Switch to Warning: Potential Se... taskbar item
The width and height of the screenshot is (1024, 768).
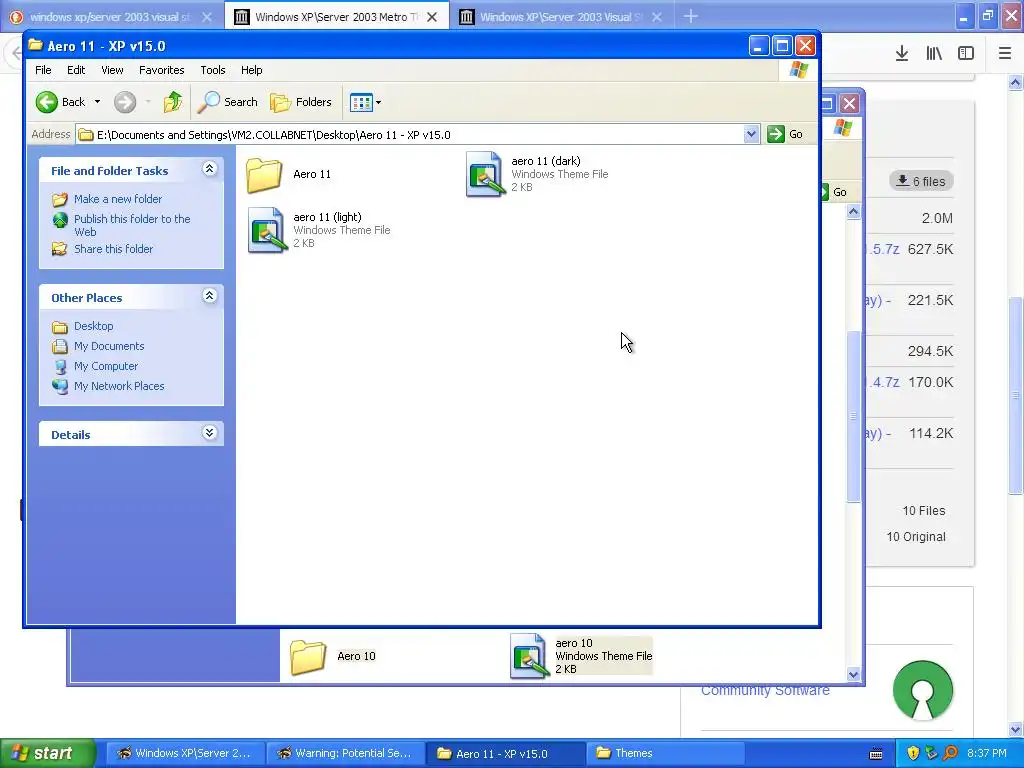tap(345, 753)
